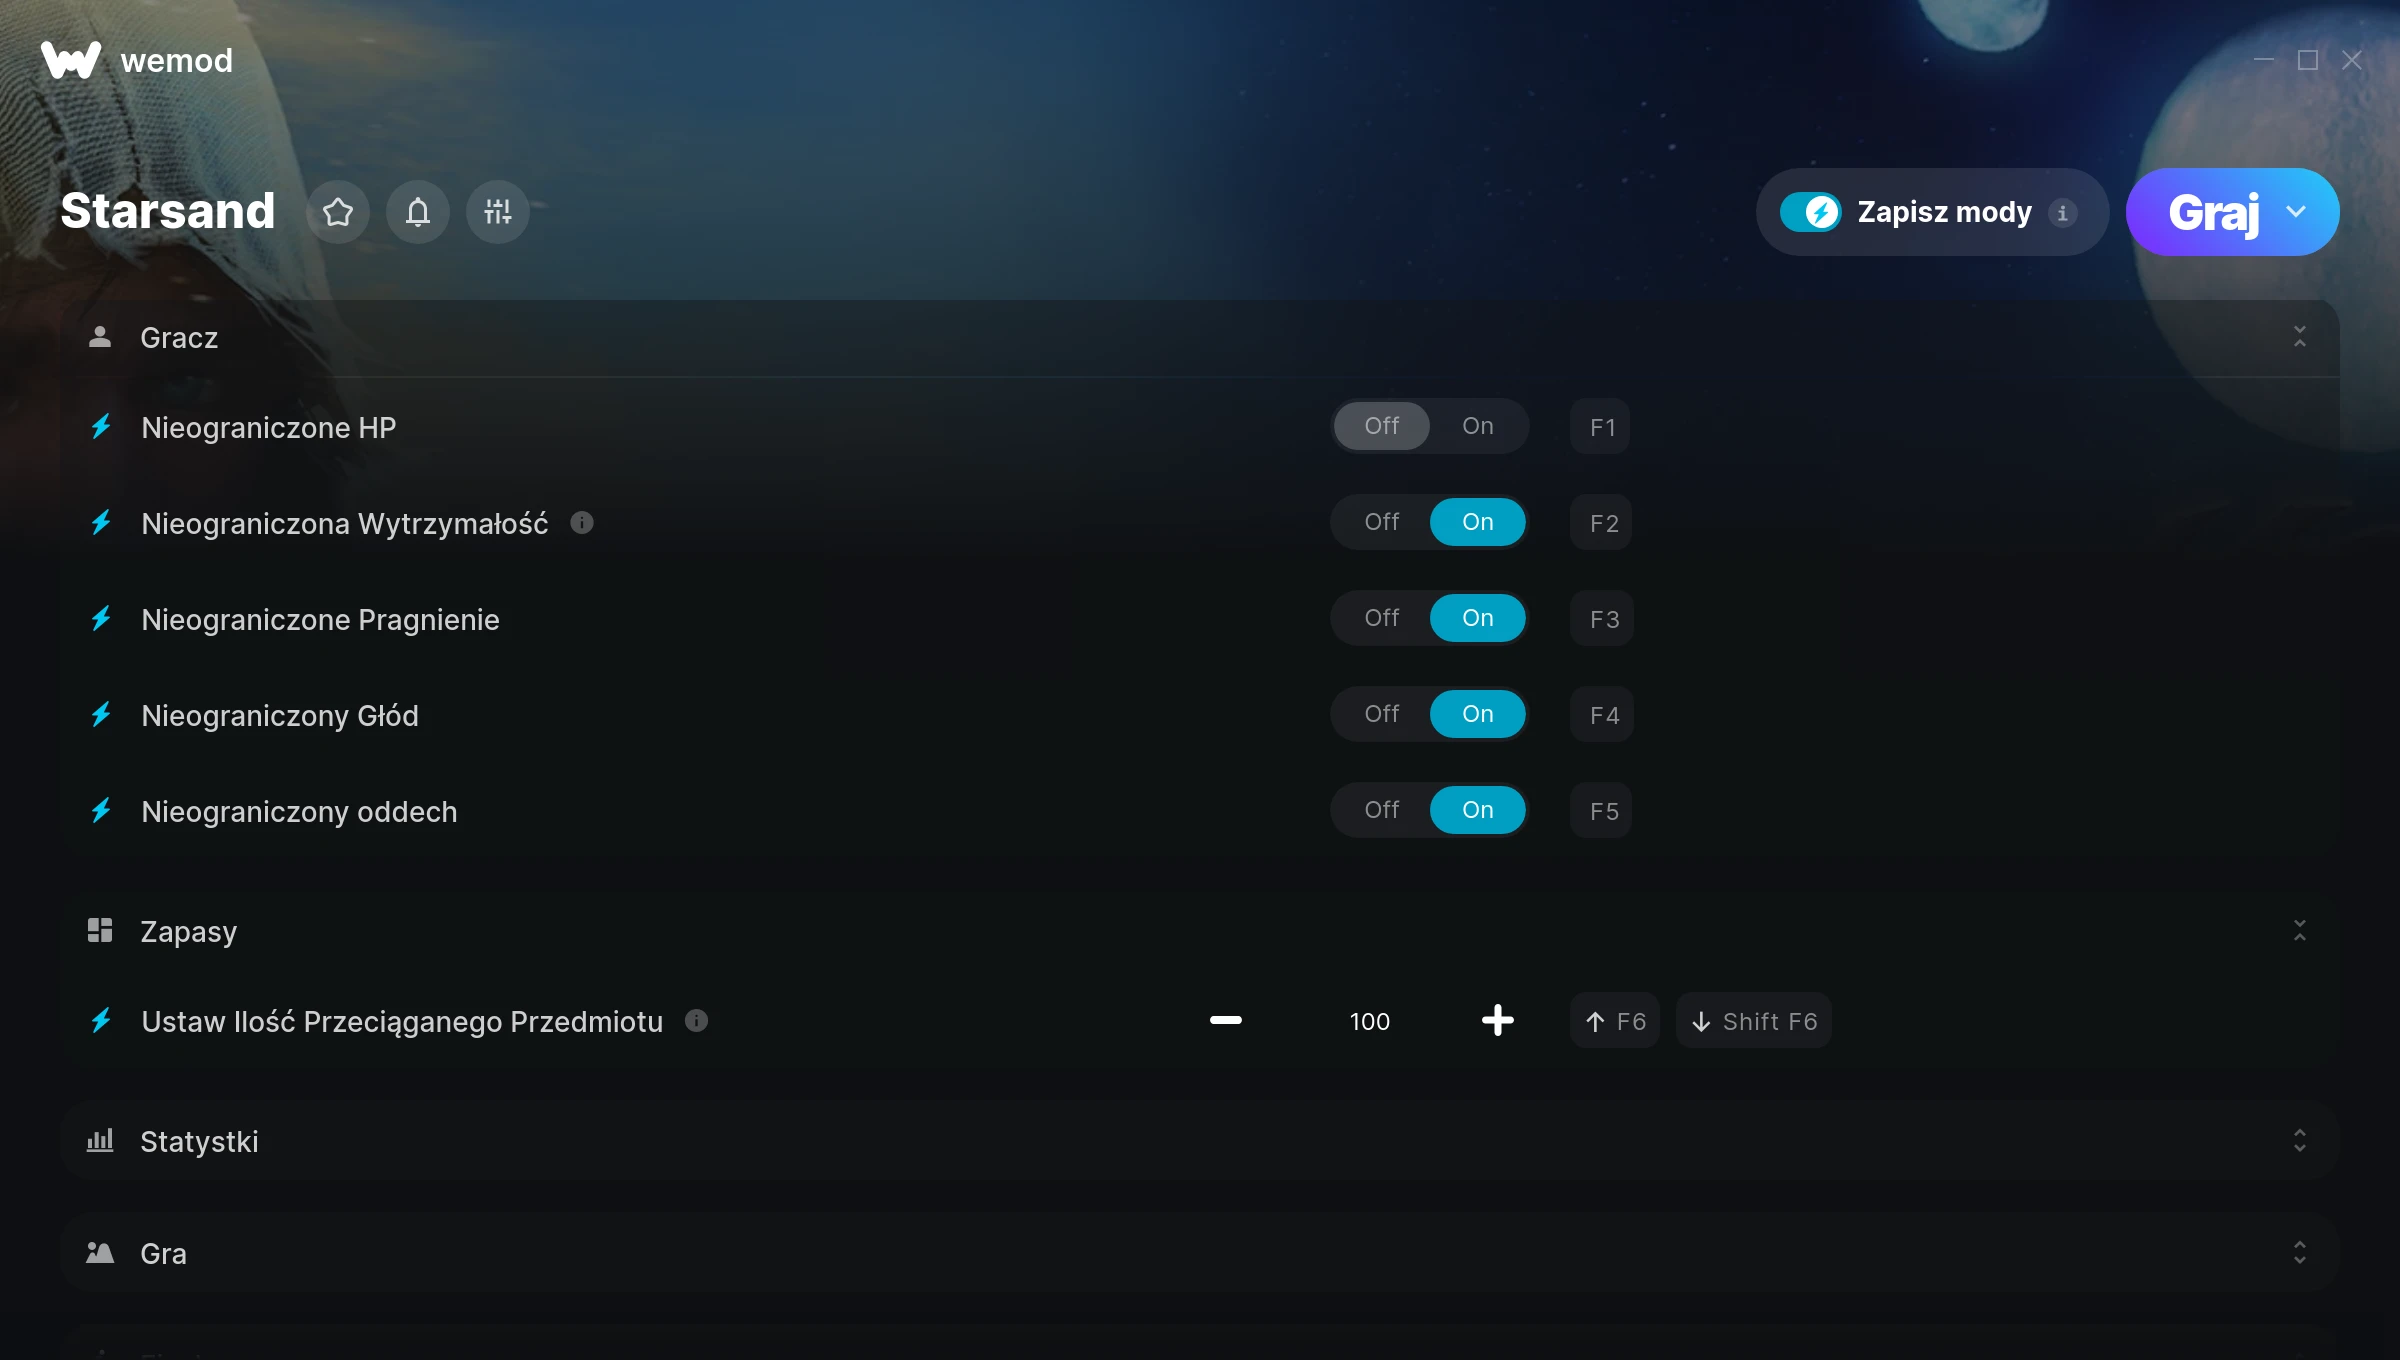This screenshot has height=1360, width=2400.
Task: Change the F1 hotkey for Nieograniczone HP
Action: pyautogui.click(x=1601, y=427)
